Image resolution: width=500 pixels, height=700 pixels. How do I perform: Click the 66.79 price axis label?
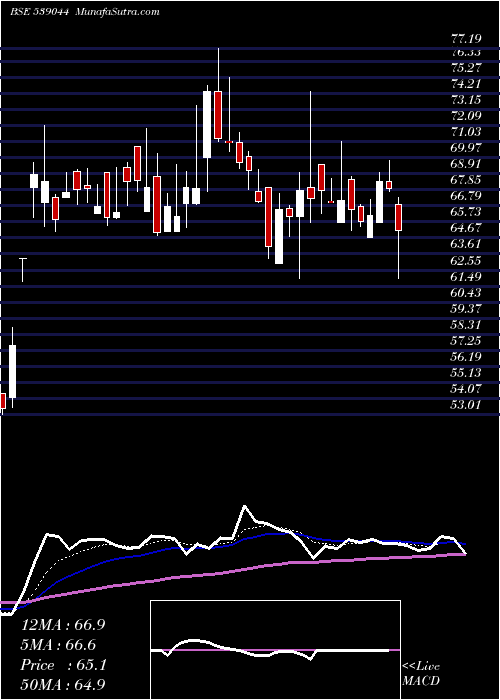click(x=466, y=196)
